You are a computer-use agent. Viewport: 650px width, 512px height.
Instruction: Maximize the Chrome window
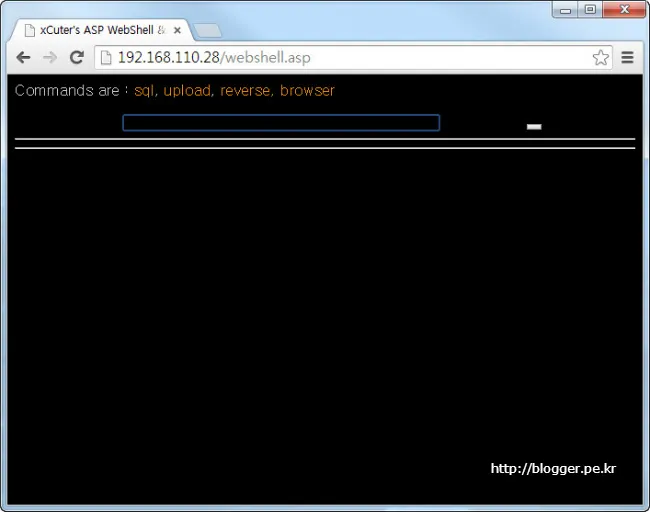pyautogui.click(x=590, y=10)
